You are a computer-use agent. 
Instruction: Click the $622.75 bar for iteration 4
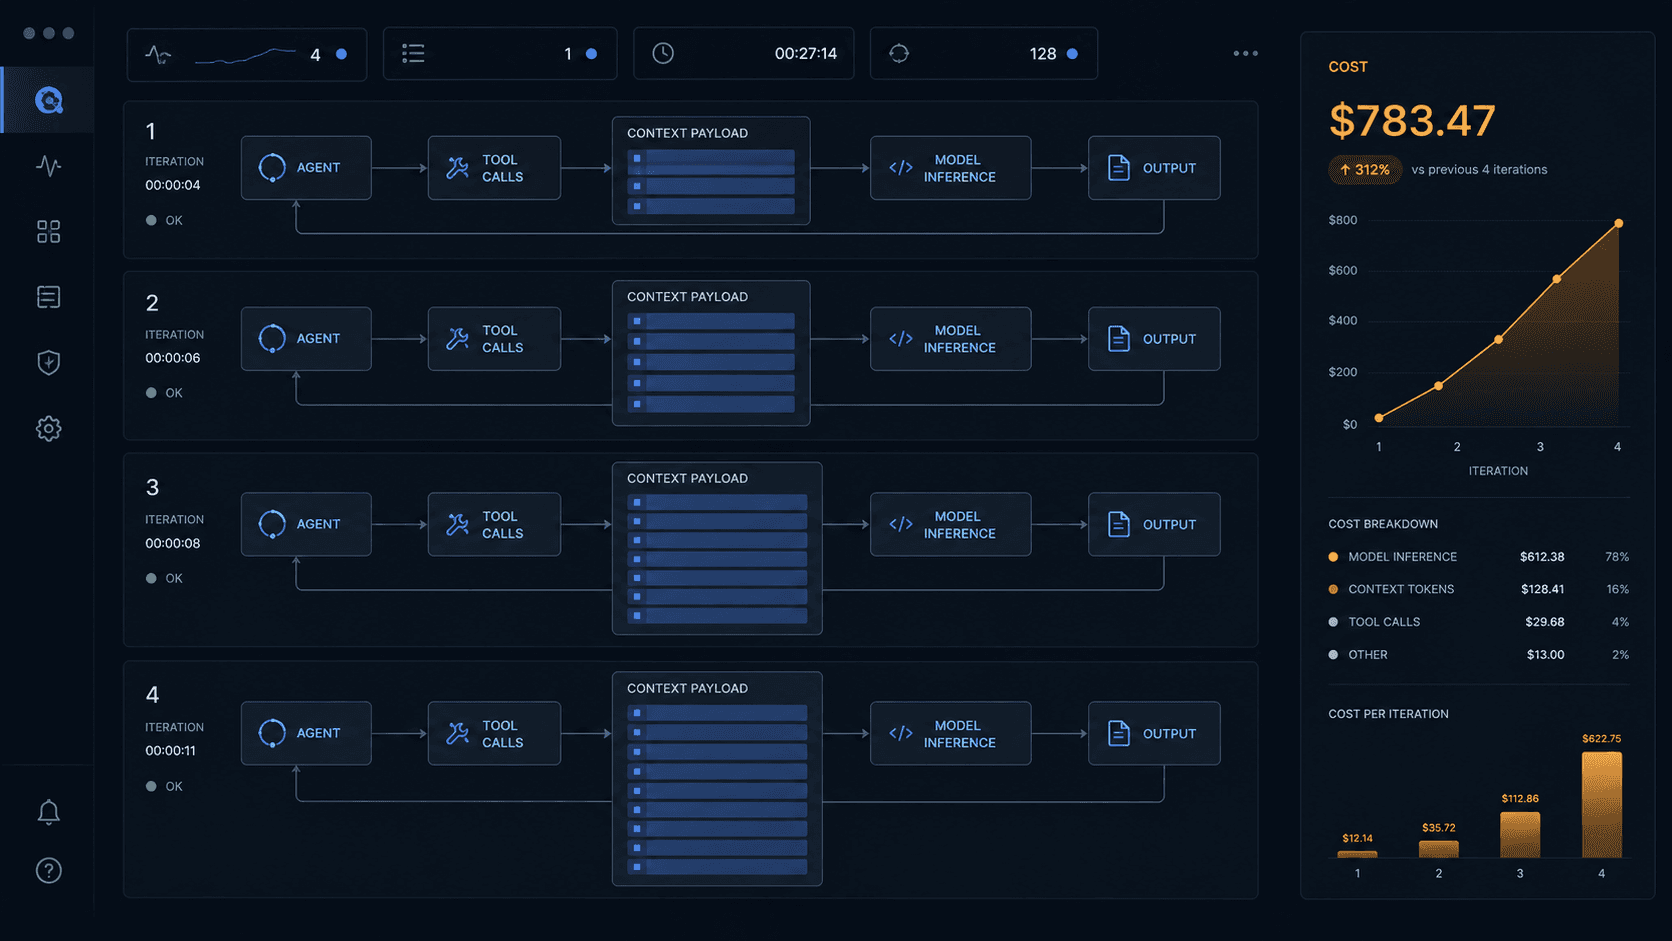[1602, 804]
